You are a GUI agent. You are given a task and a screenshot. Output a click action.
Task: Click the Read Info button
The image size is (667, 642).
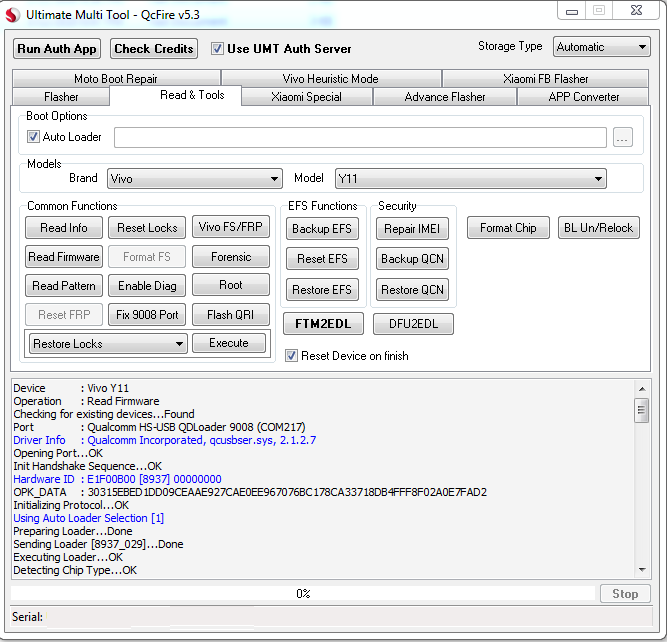click(64, 228)
